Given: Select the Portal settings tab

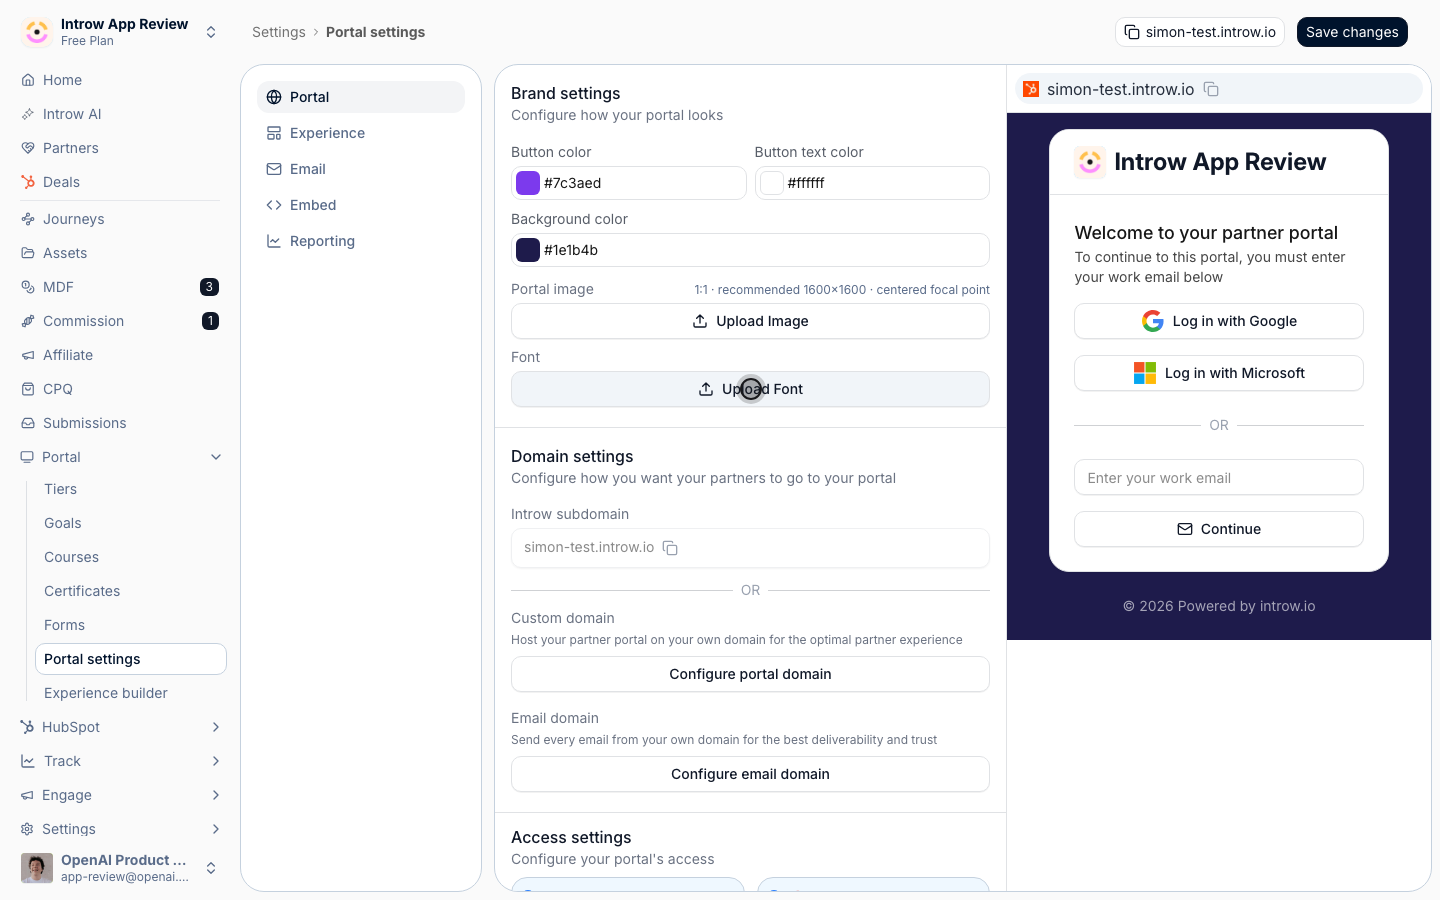Looking at the screenshot, I should [x=361, y=97].
